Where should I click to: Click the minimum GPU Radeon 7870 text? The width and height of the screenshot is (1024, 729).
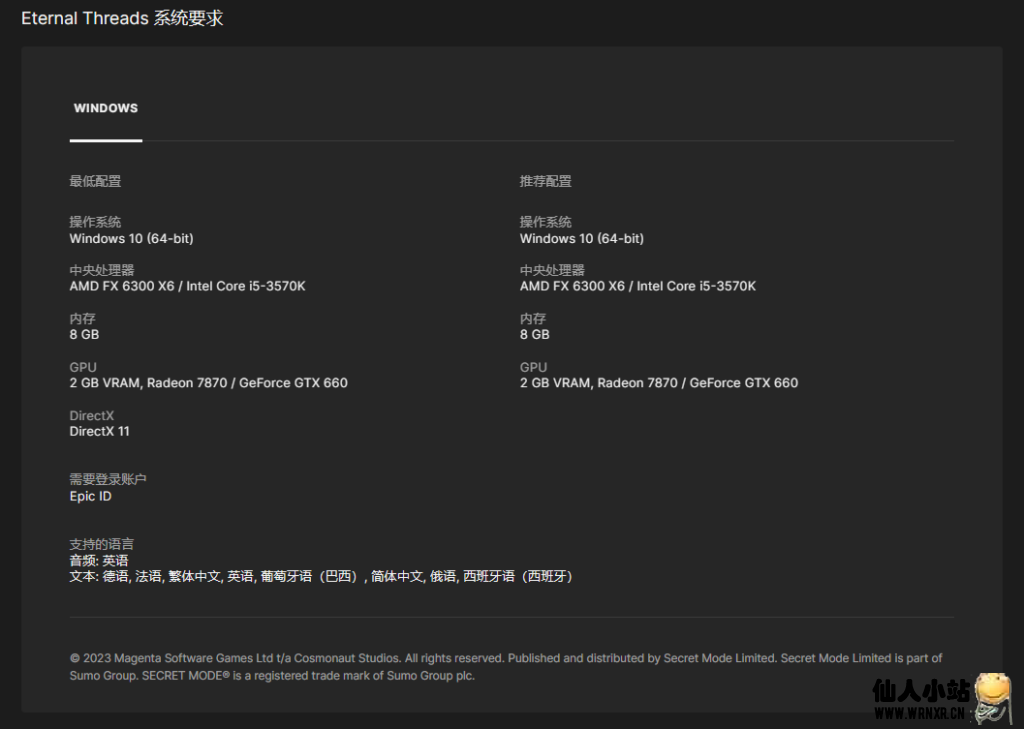tap(208, 383)
